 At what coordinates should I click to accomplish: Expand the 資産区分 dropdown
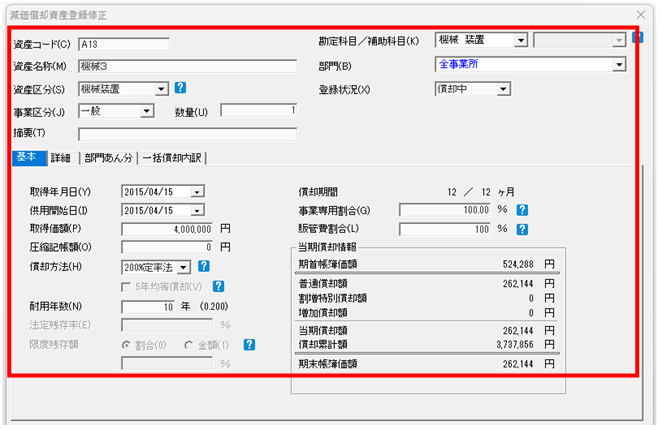(x=161, y=89)
